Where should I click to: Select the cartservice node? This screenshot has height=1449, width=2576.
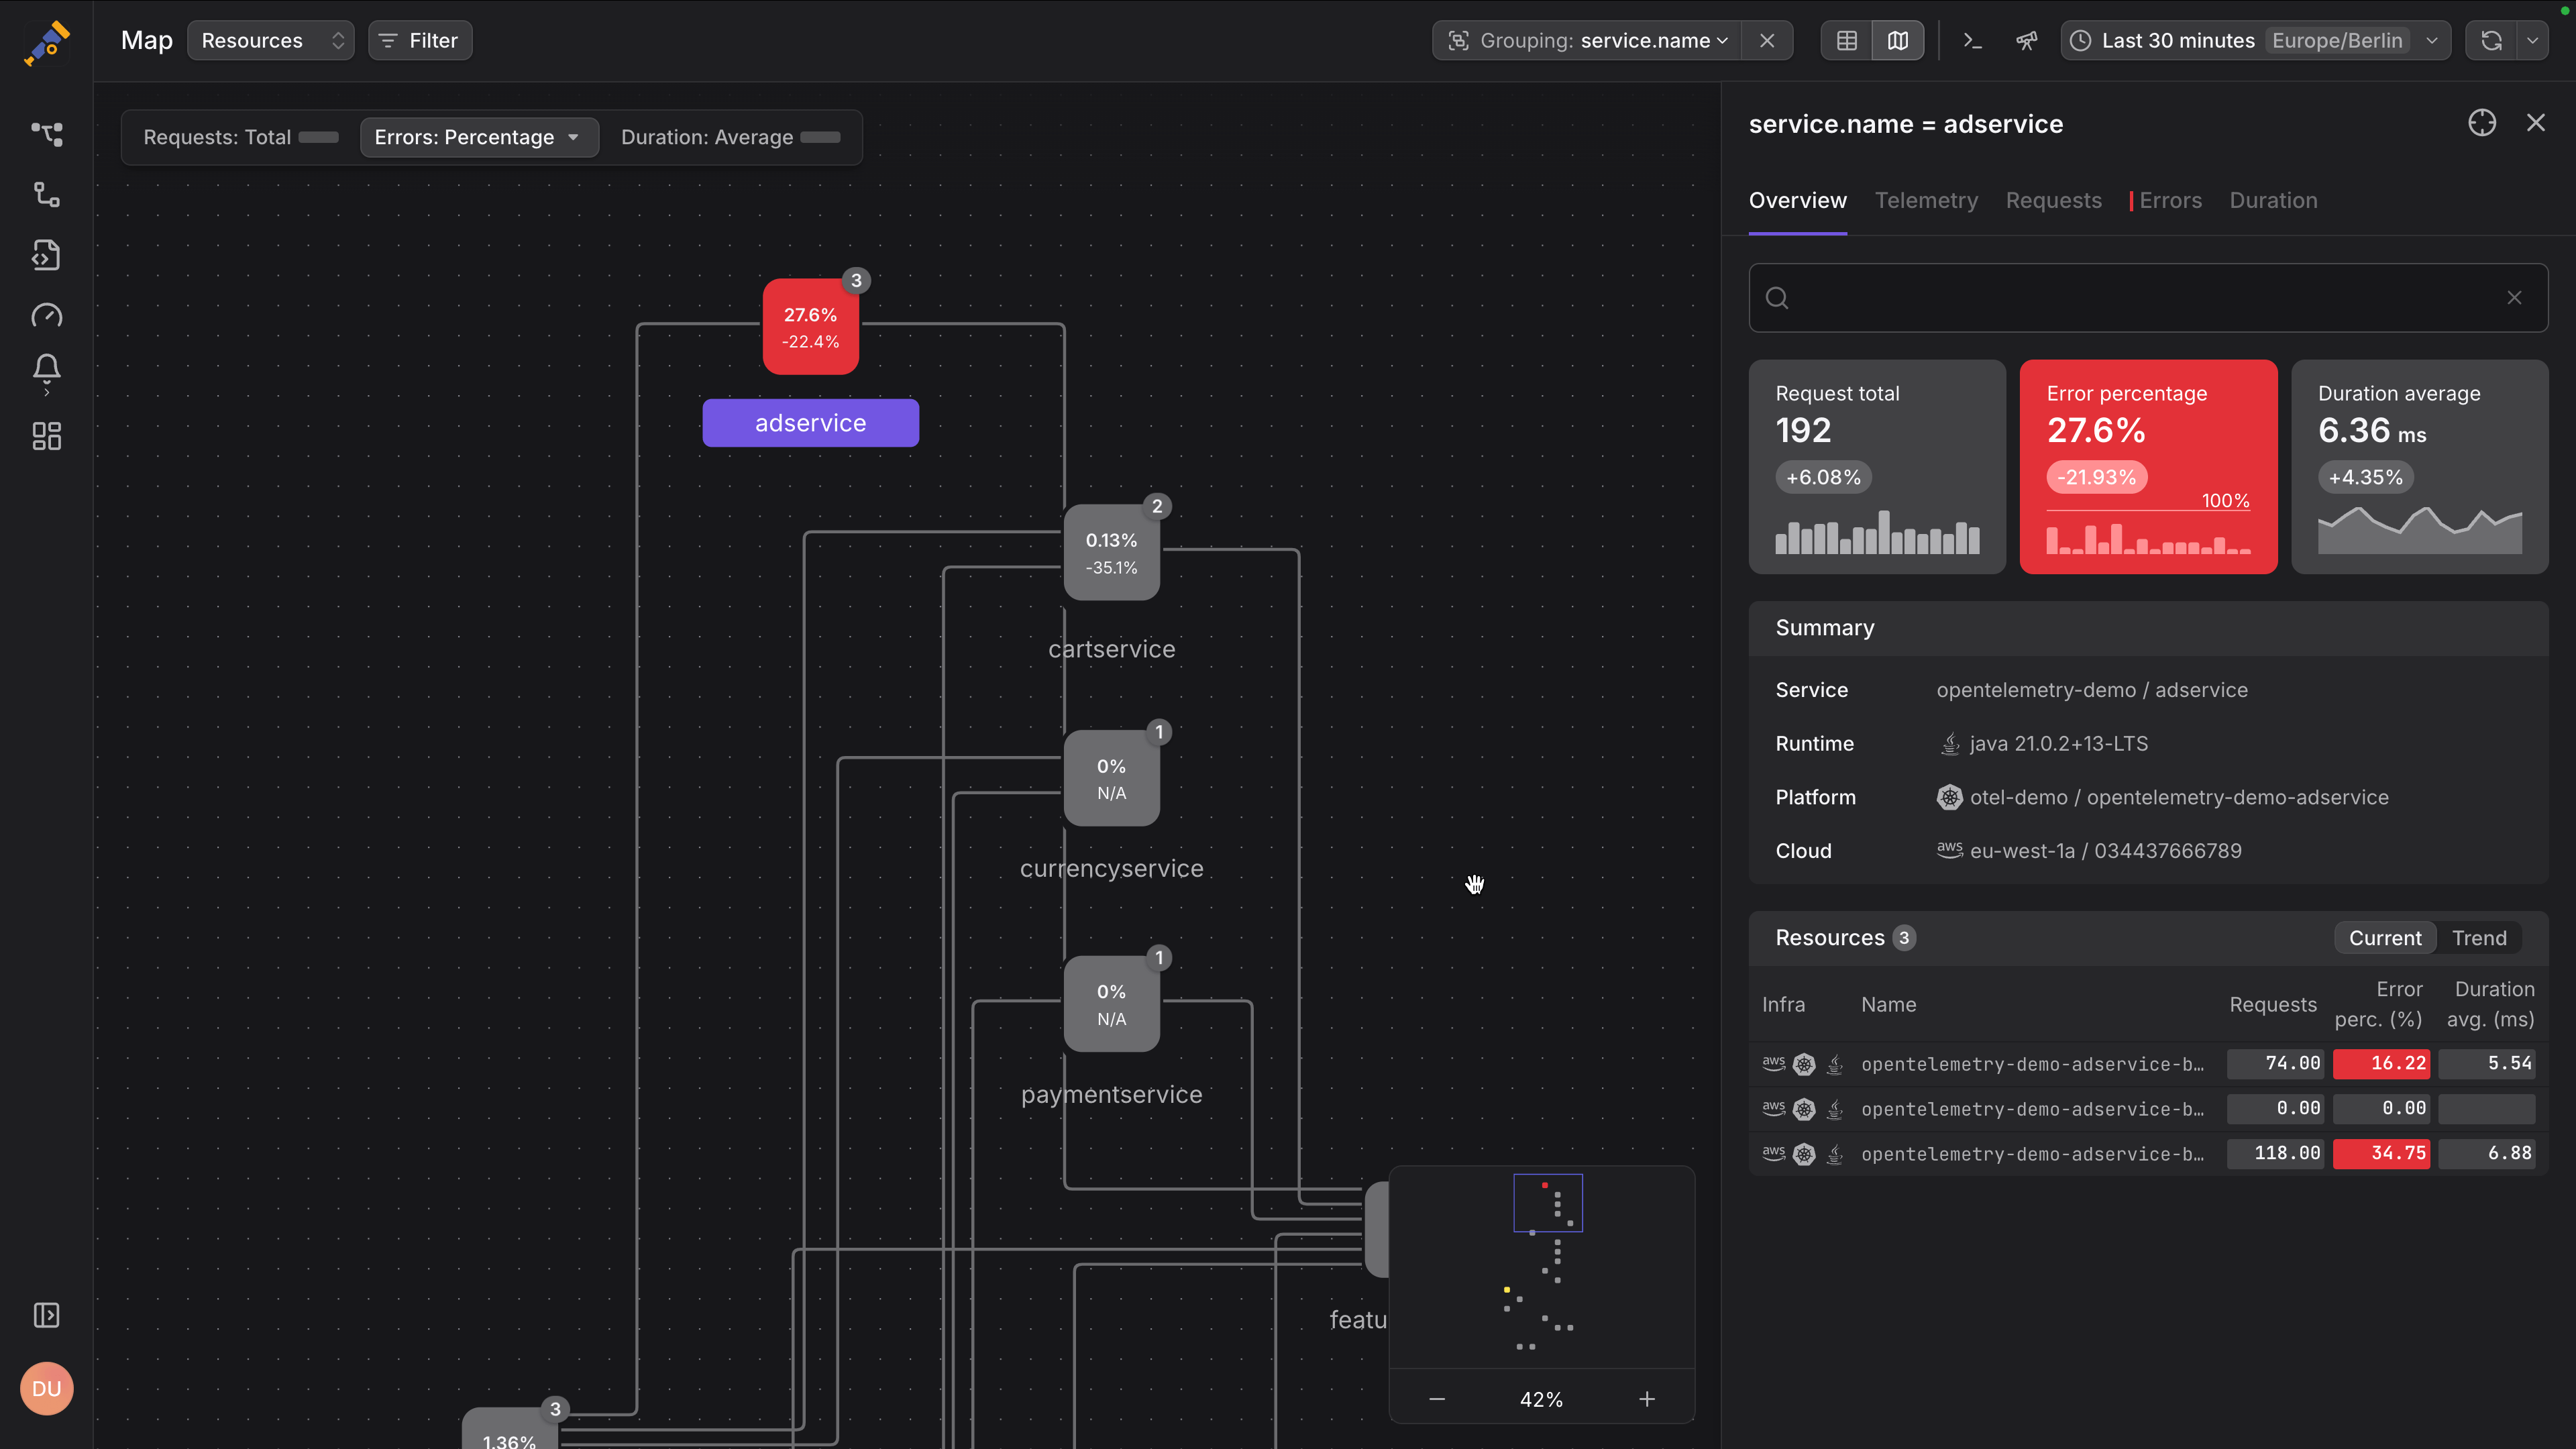pyautogui.click(x=1112, y=552)
